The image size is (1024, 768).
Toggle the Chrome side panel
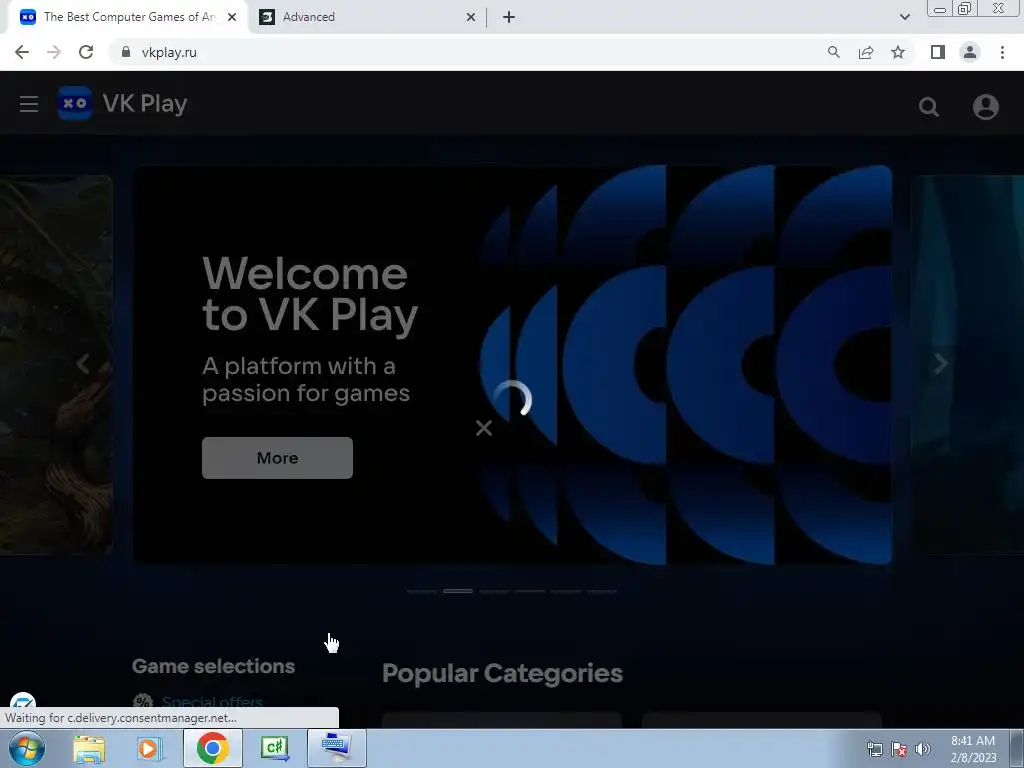click(938, 52)
